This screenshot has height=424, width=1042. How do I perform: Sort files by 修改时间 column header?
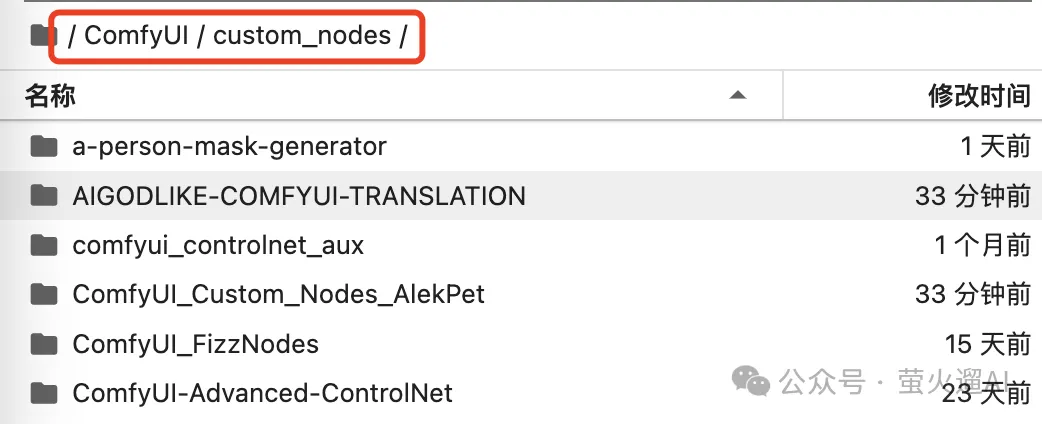(x=979, y=96)
